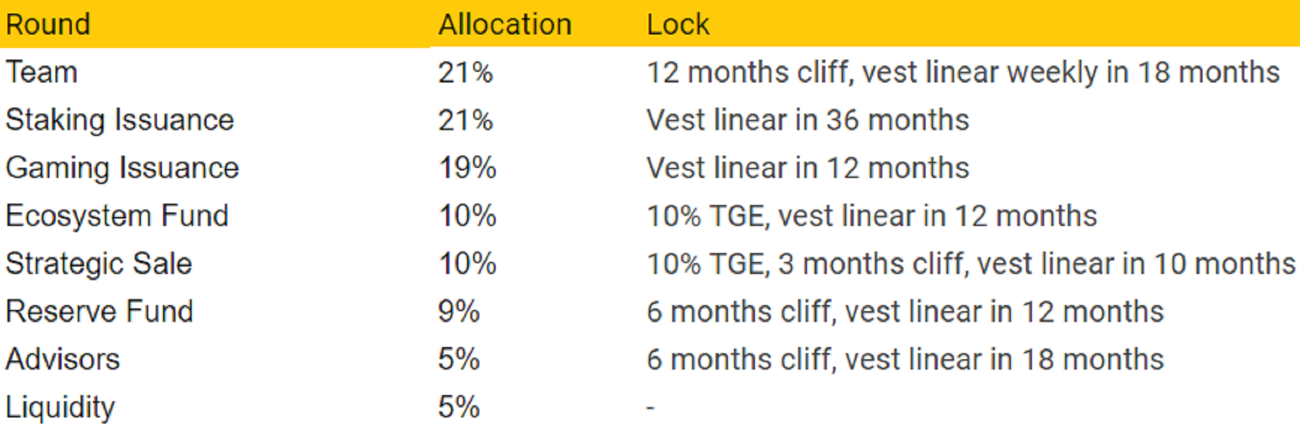Select the Reserve Fund cell
Viewport: 1300px width, 431px height.
99,312
